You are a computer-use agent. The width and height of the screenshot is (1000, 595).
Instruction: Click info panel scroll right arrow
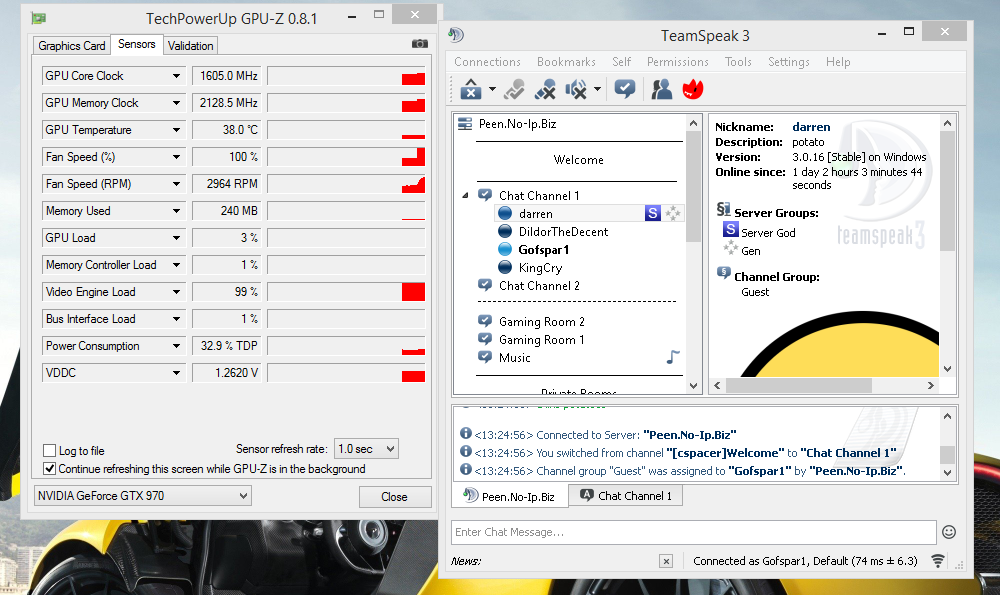930,385
